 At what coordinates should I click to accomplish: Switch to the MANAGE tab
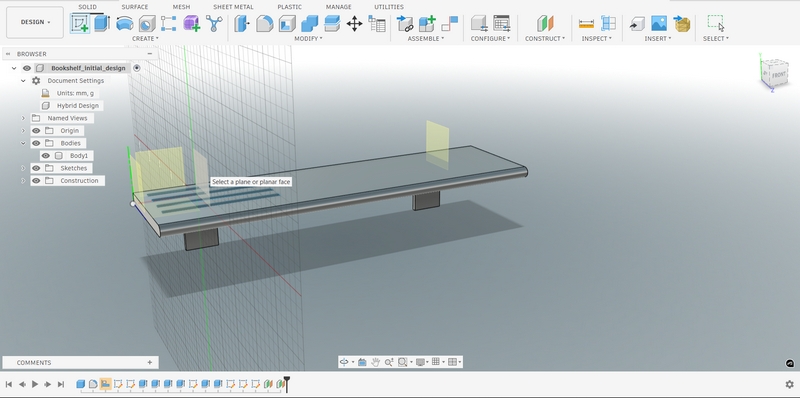coord(339,7)
